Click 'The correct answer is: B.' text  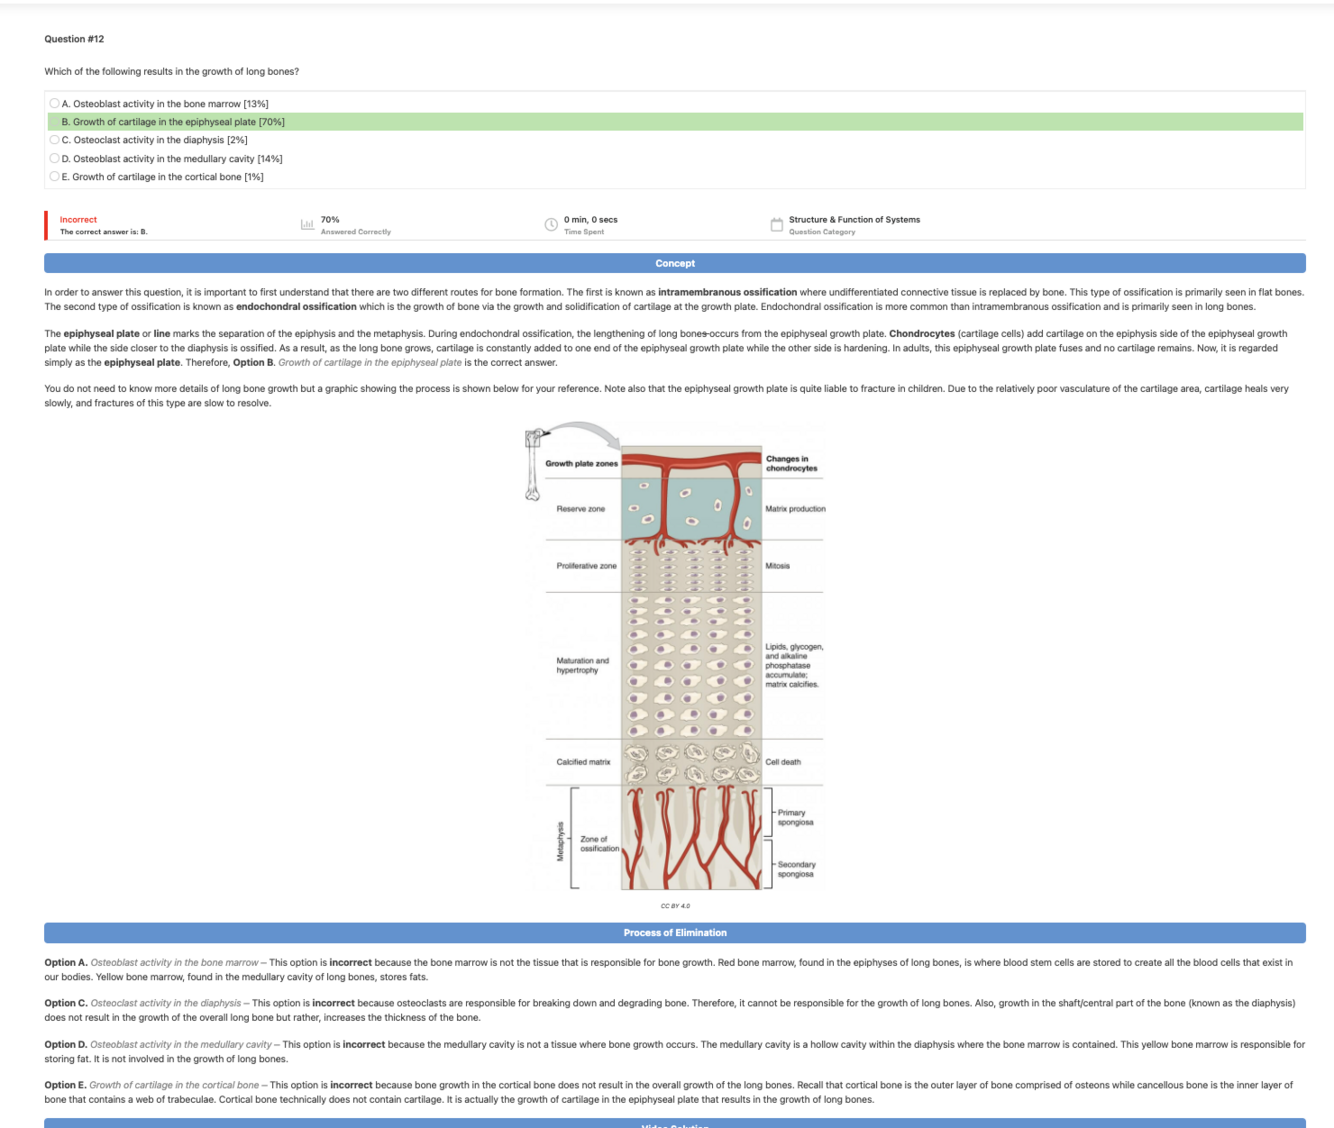104,232
